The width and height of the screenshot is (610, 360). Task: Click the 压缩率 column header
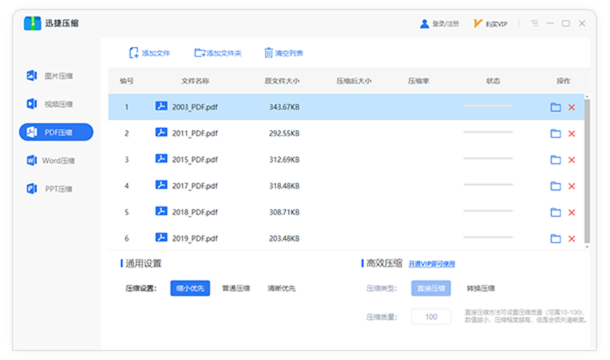(x=419, y=81)
